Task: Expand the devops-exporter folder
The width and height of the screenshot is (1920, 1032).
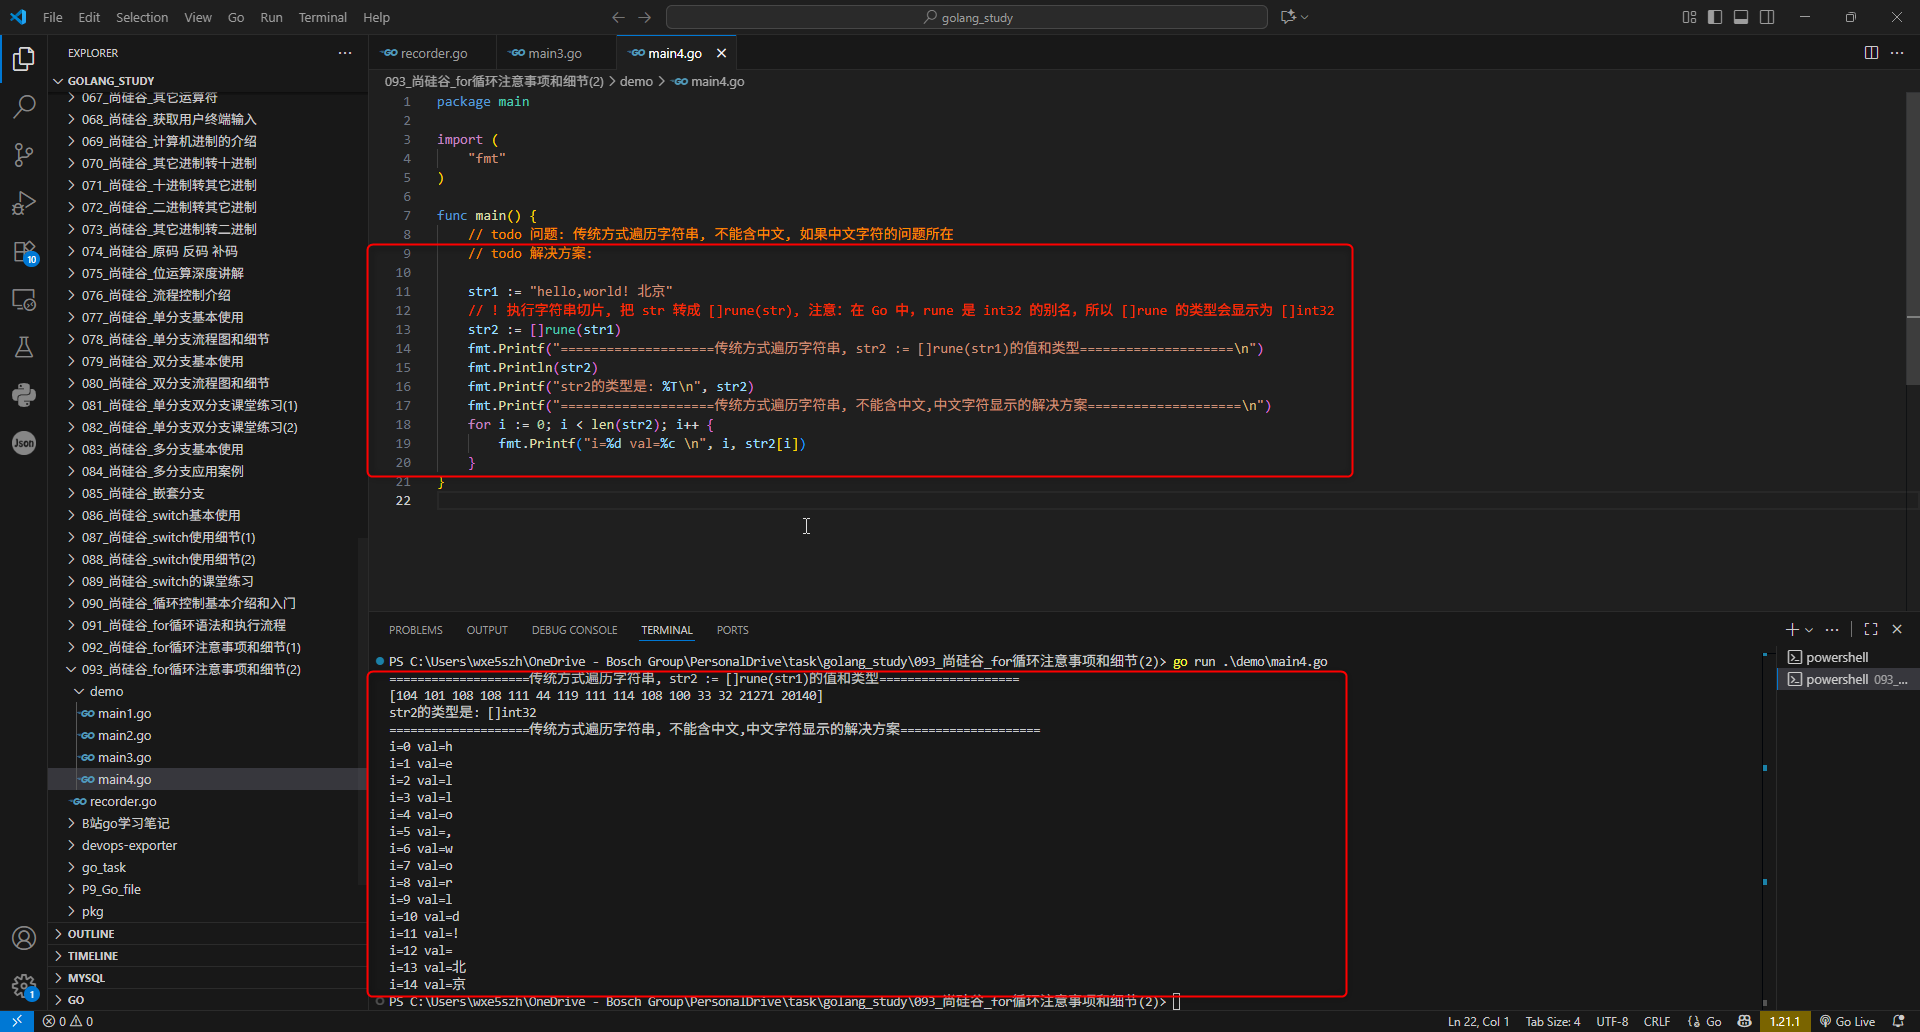Action: coord(208,845)
